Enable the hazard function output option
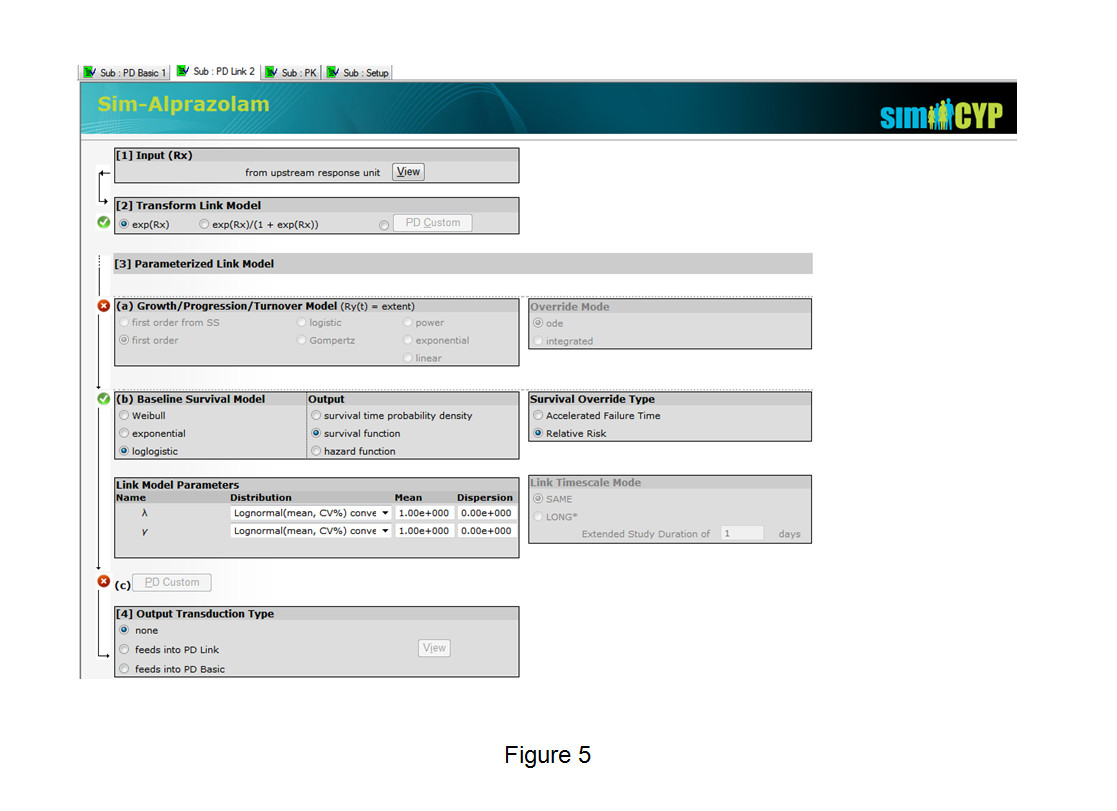Screen dimensions: 1117x811 [x=315, y=450]
